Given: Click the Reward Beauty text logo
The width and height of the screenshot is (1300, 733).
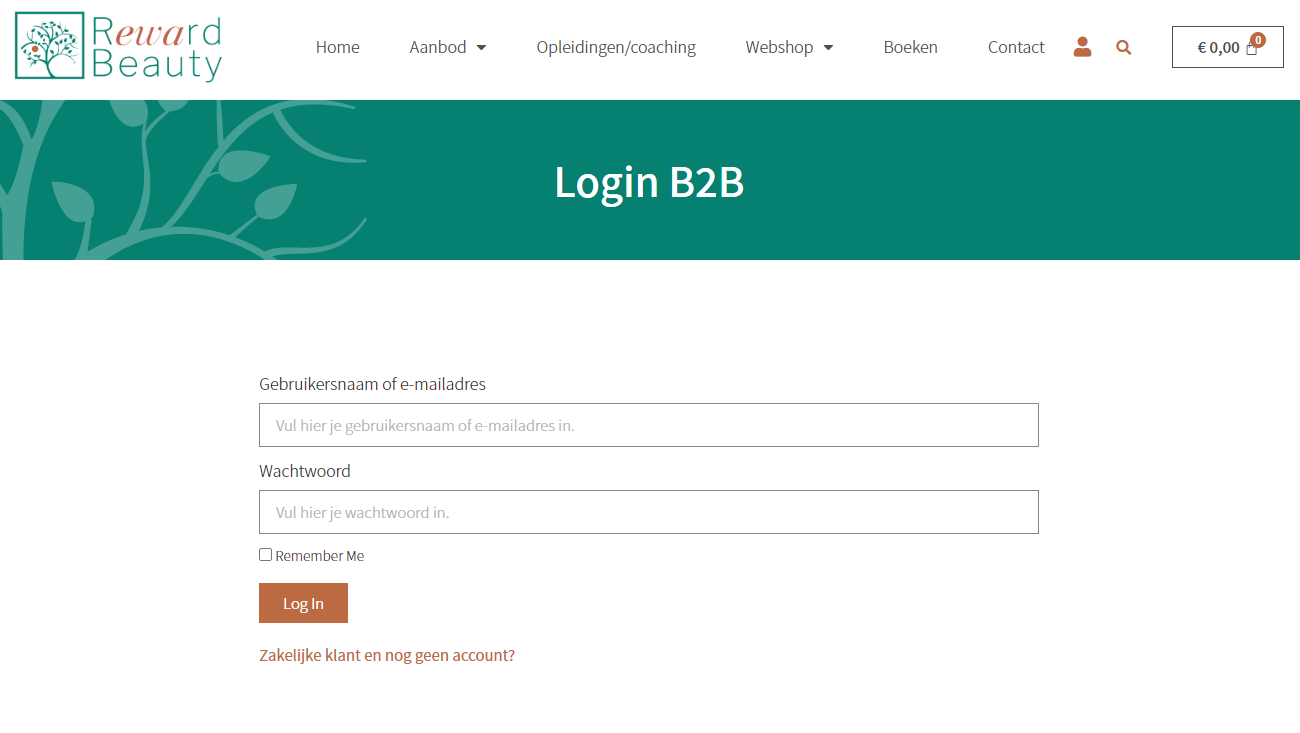Looking at the screenshot, I should tap(156, 47).
